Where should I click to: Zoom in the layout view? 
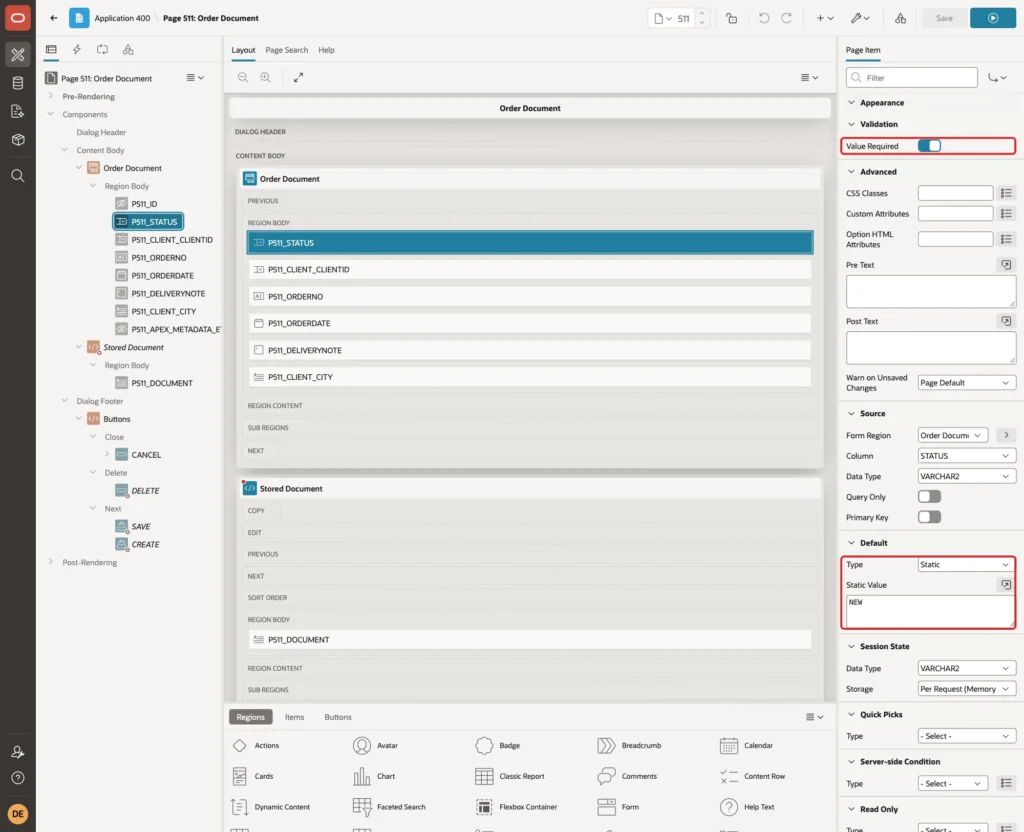click(x=265, y=77)
